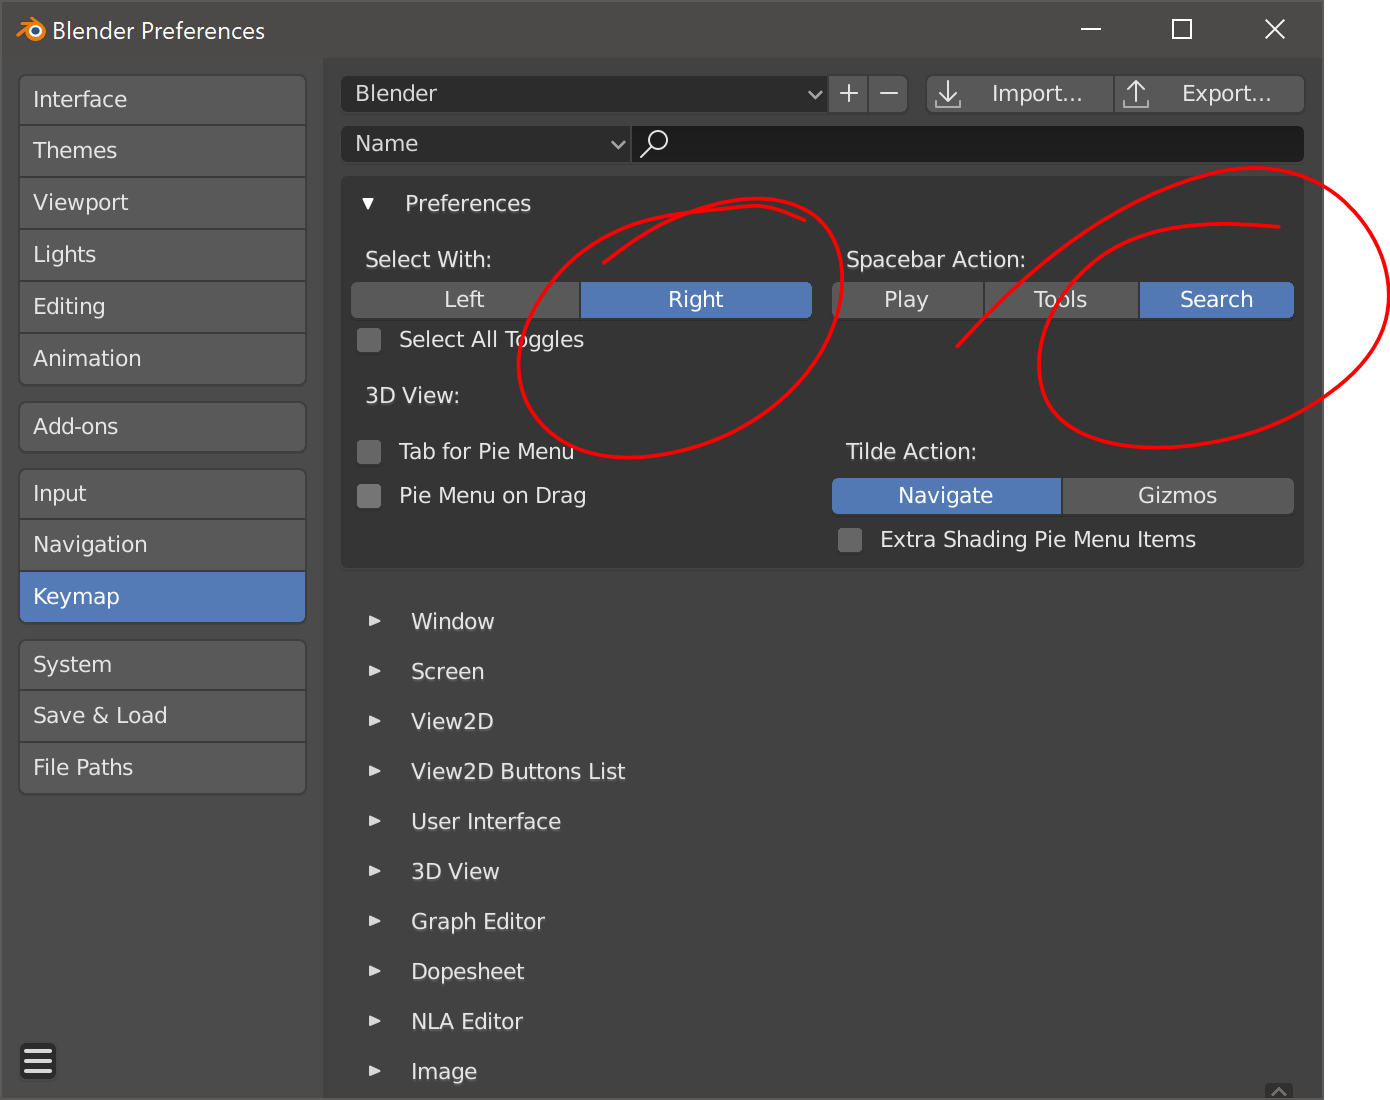Enable Tab for Pie Menu checkbox
Viewport: 1390px width, 1100px height.
[x=369, y=452]
